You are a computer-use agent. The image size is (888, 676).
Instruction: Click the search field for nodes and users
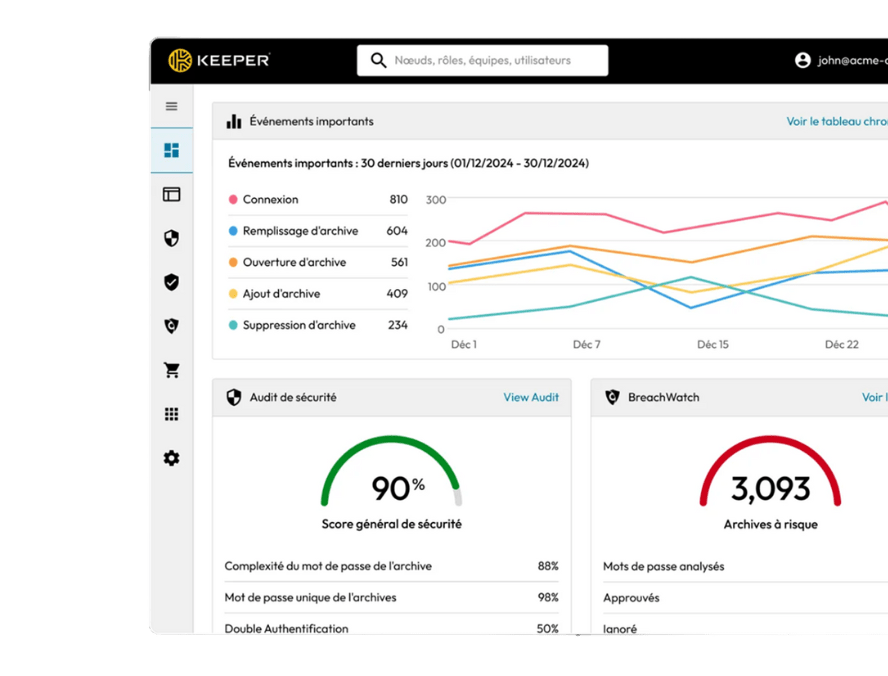click(483, 60)
